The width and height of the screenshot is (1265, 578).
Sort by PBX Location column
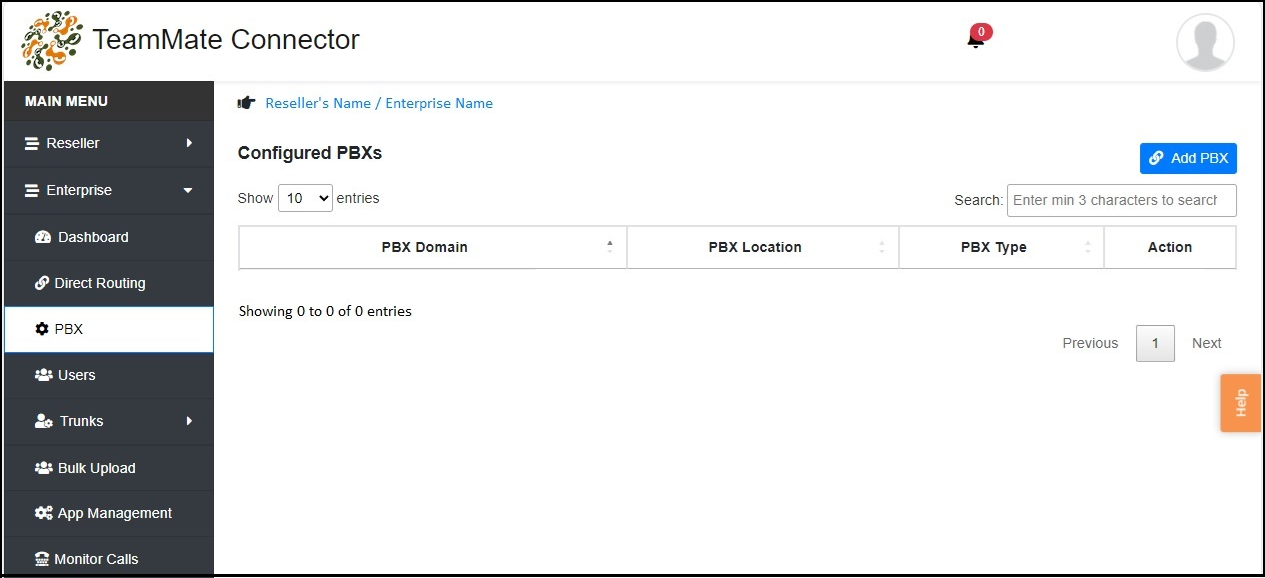coord(763,247)
